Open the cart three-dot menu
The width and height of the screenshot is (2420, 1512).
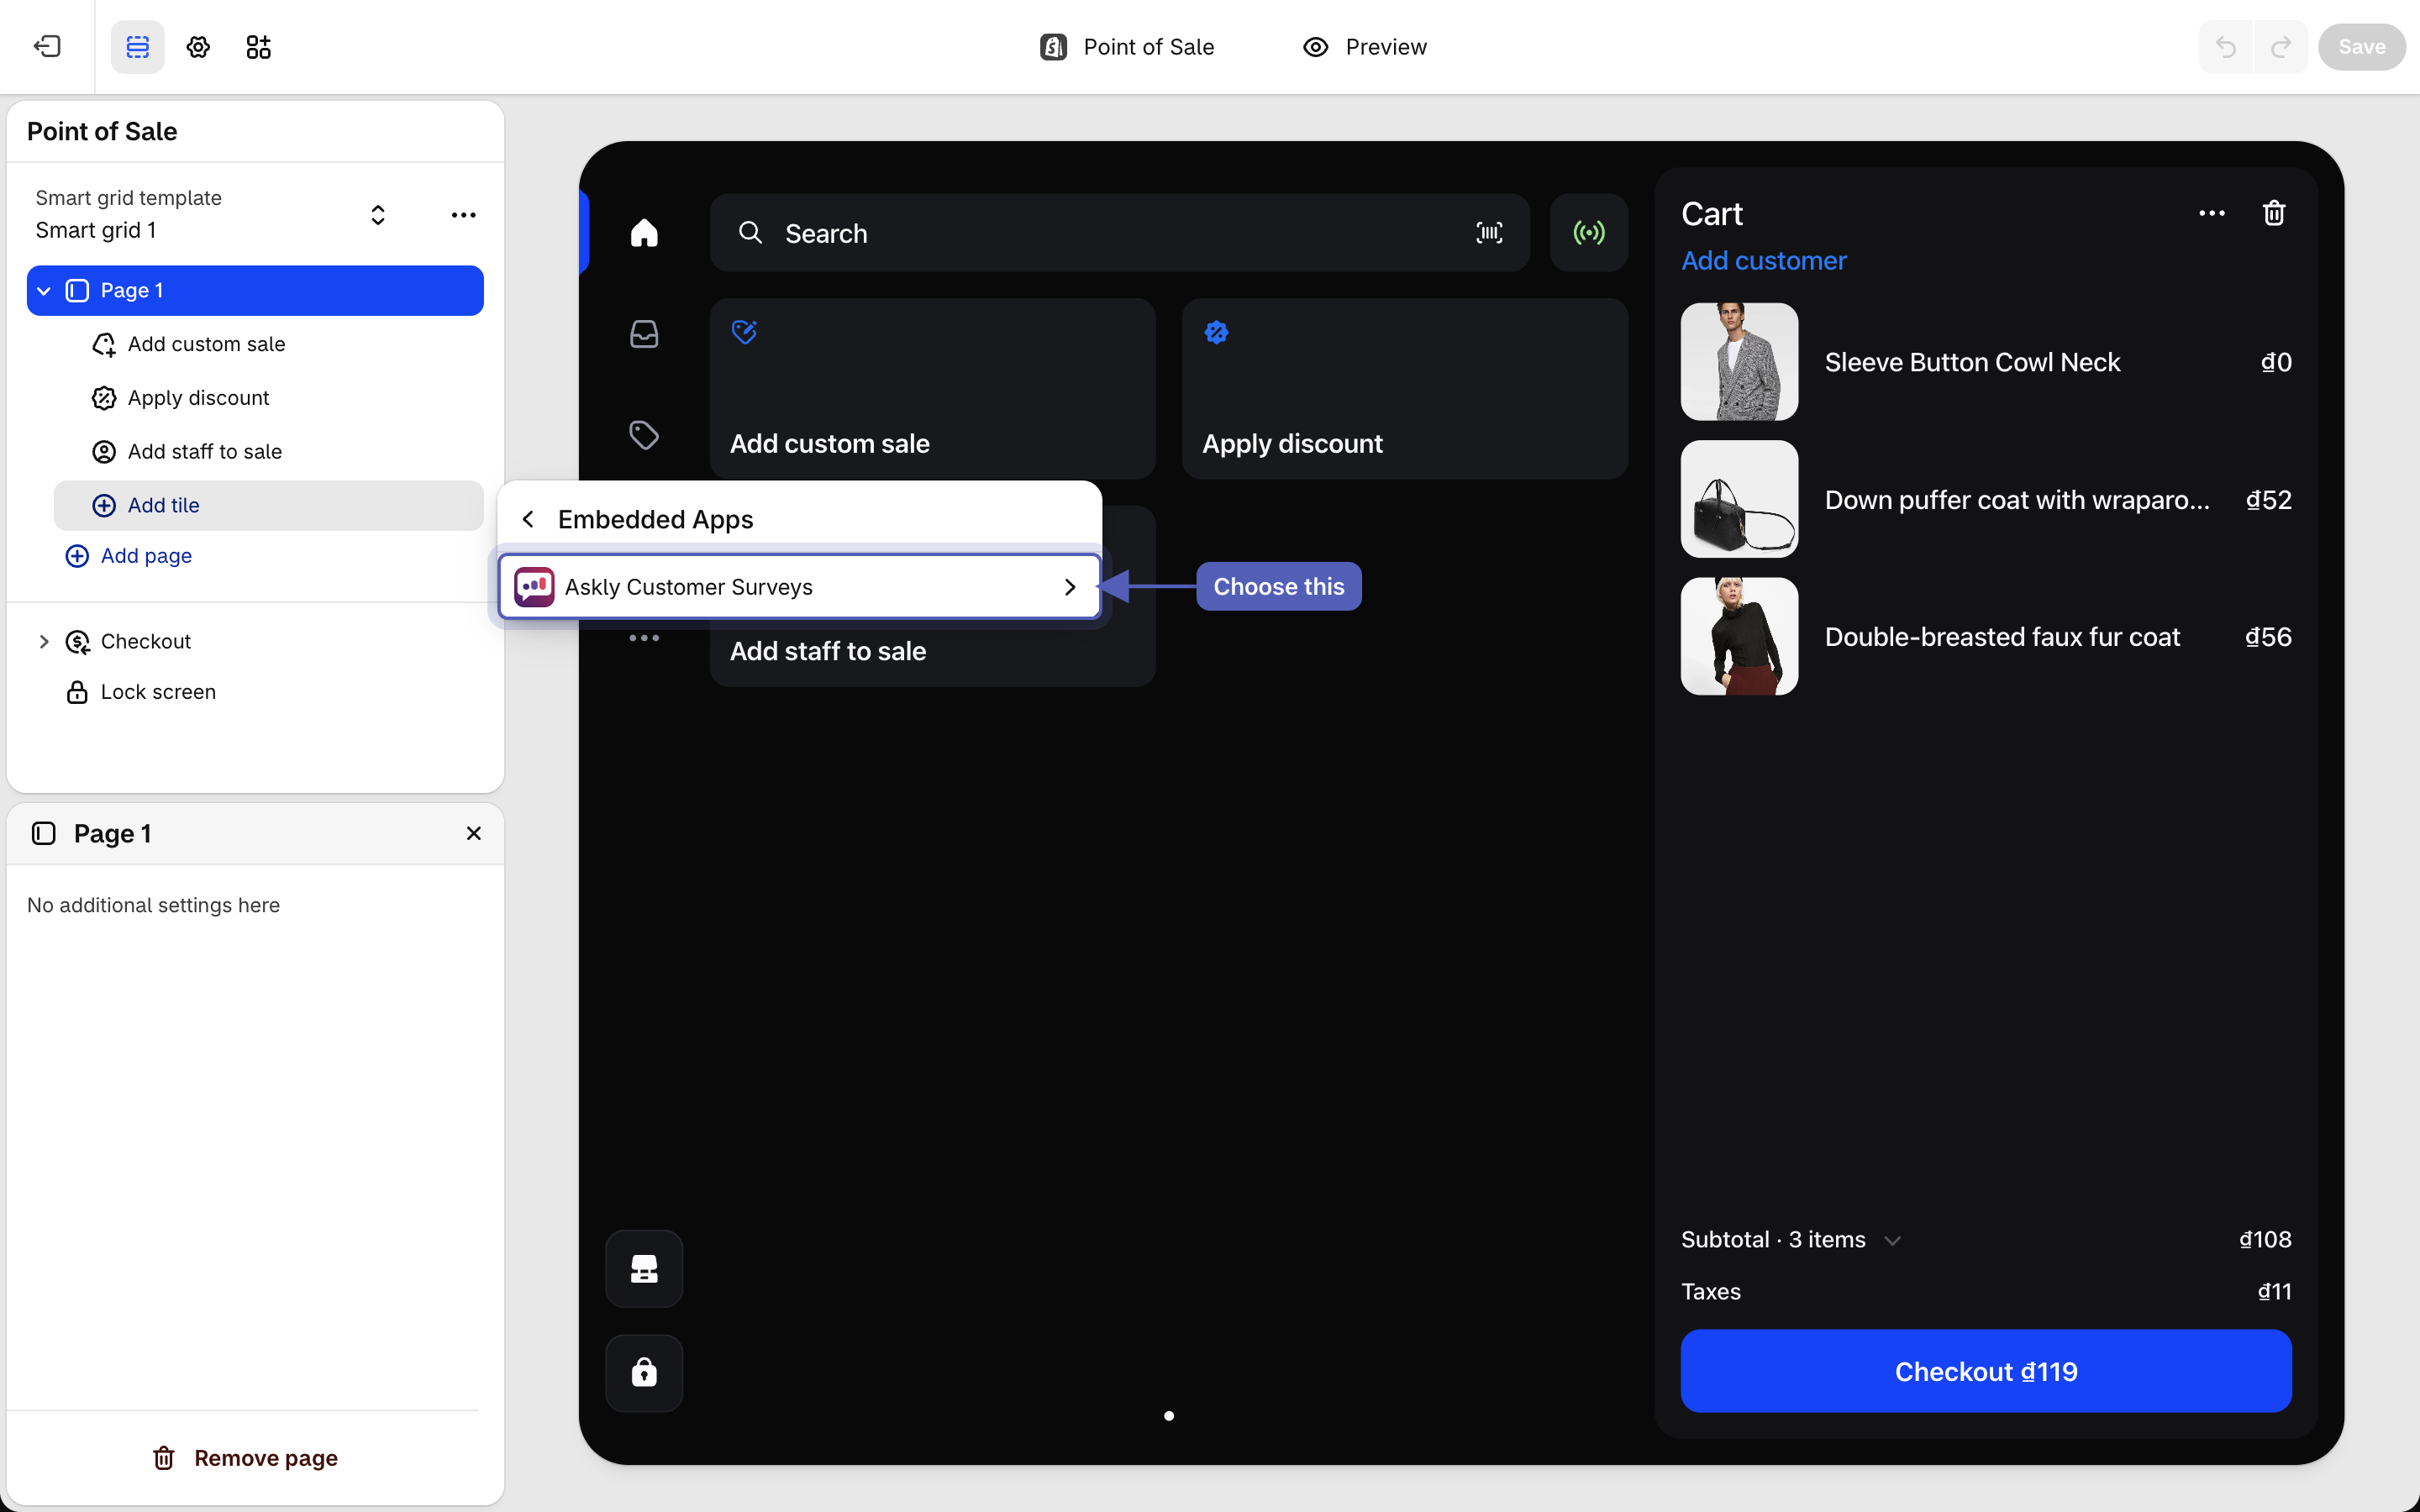[x=2212, y=213]
